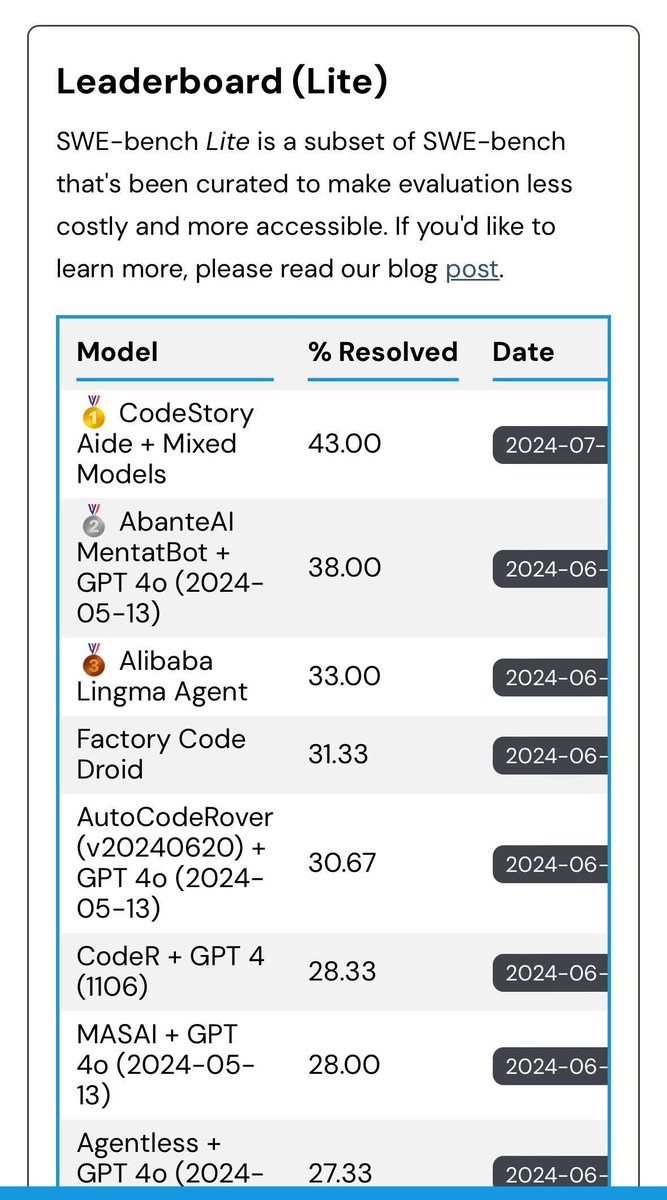Click the CodeR + GPT 4 date badge

pyautogui.click(x=549, y=973)
